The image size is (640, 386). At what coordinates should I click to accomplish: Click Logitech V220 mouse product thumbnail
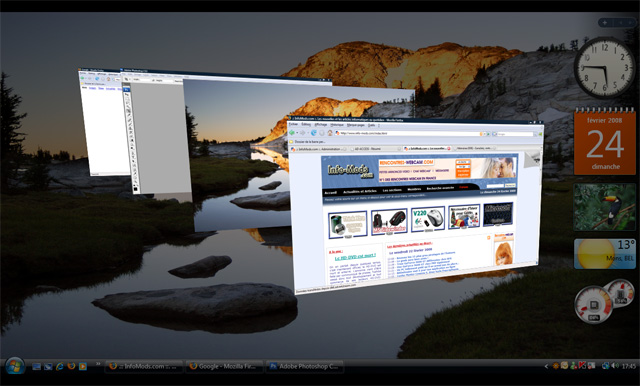(427, 219)
